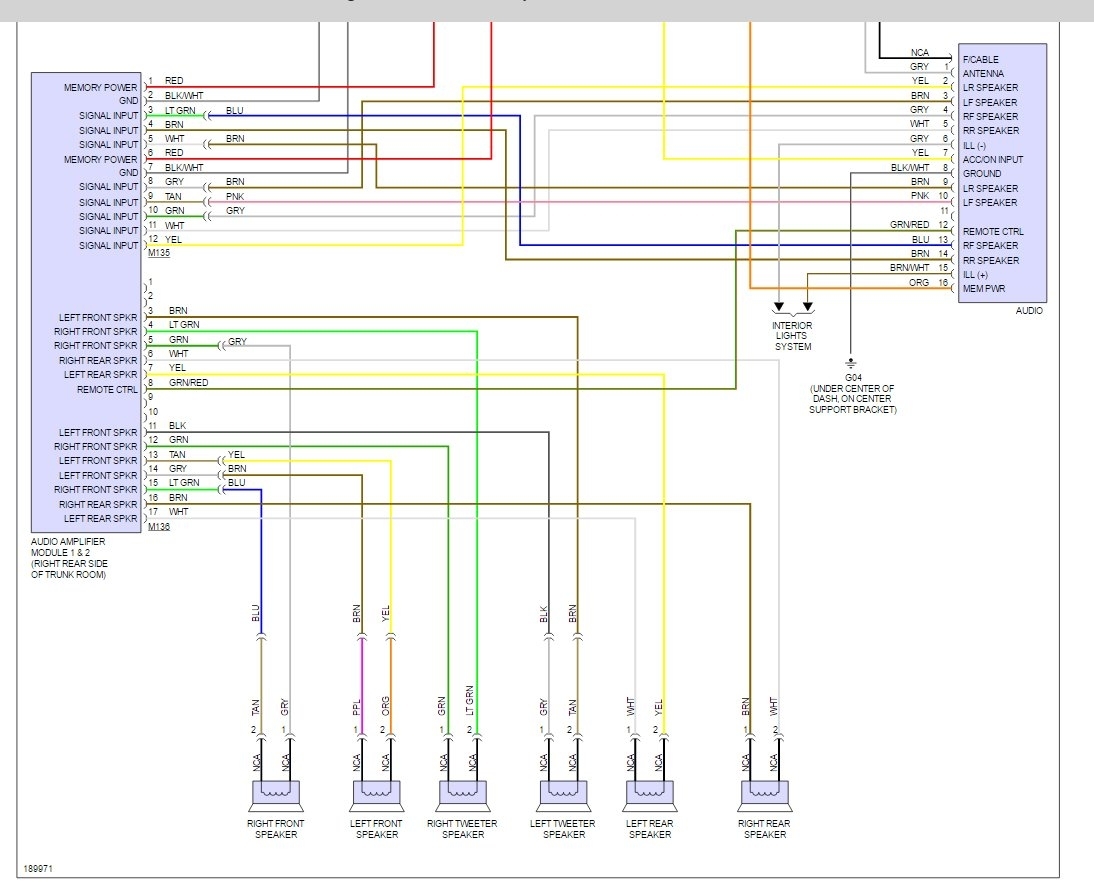
Task: Select the ILL (+) terminal label
Action: coord(975,274)
